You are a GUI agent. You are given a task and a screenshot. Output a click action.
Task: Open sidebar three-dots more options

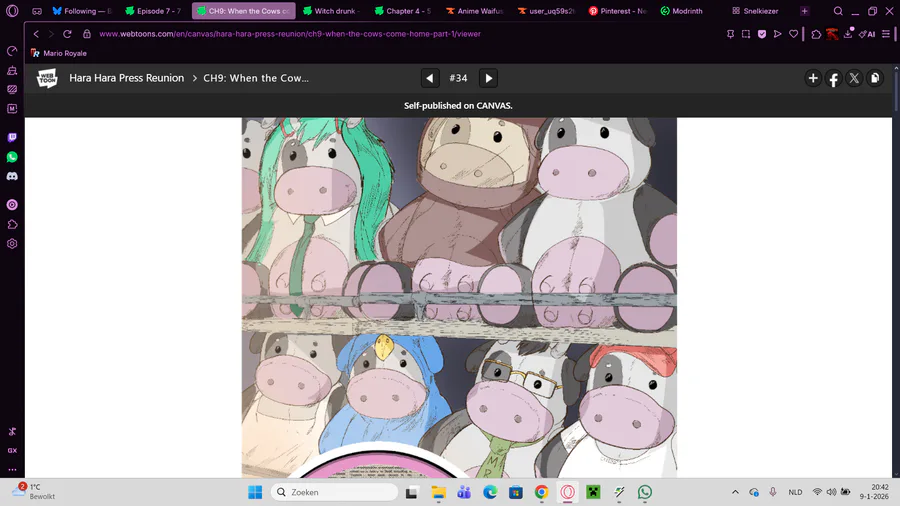(12, 469)
